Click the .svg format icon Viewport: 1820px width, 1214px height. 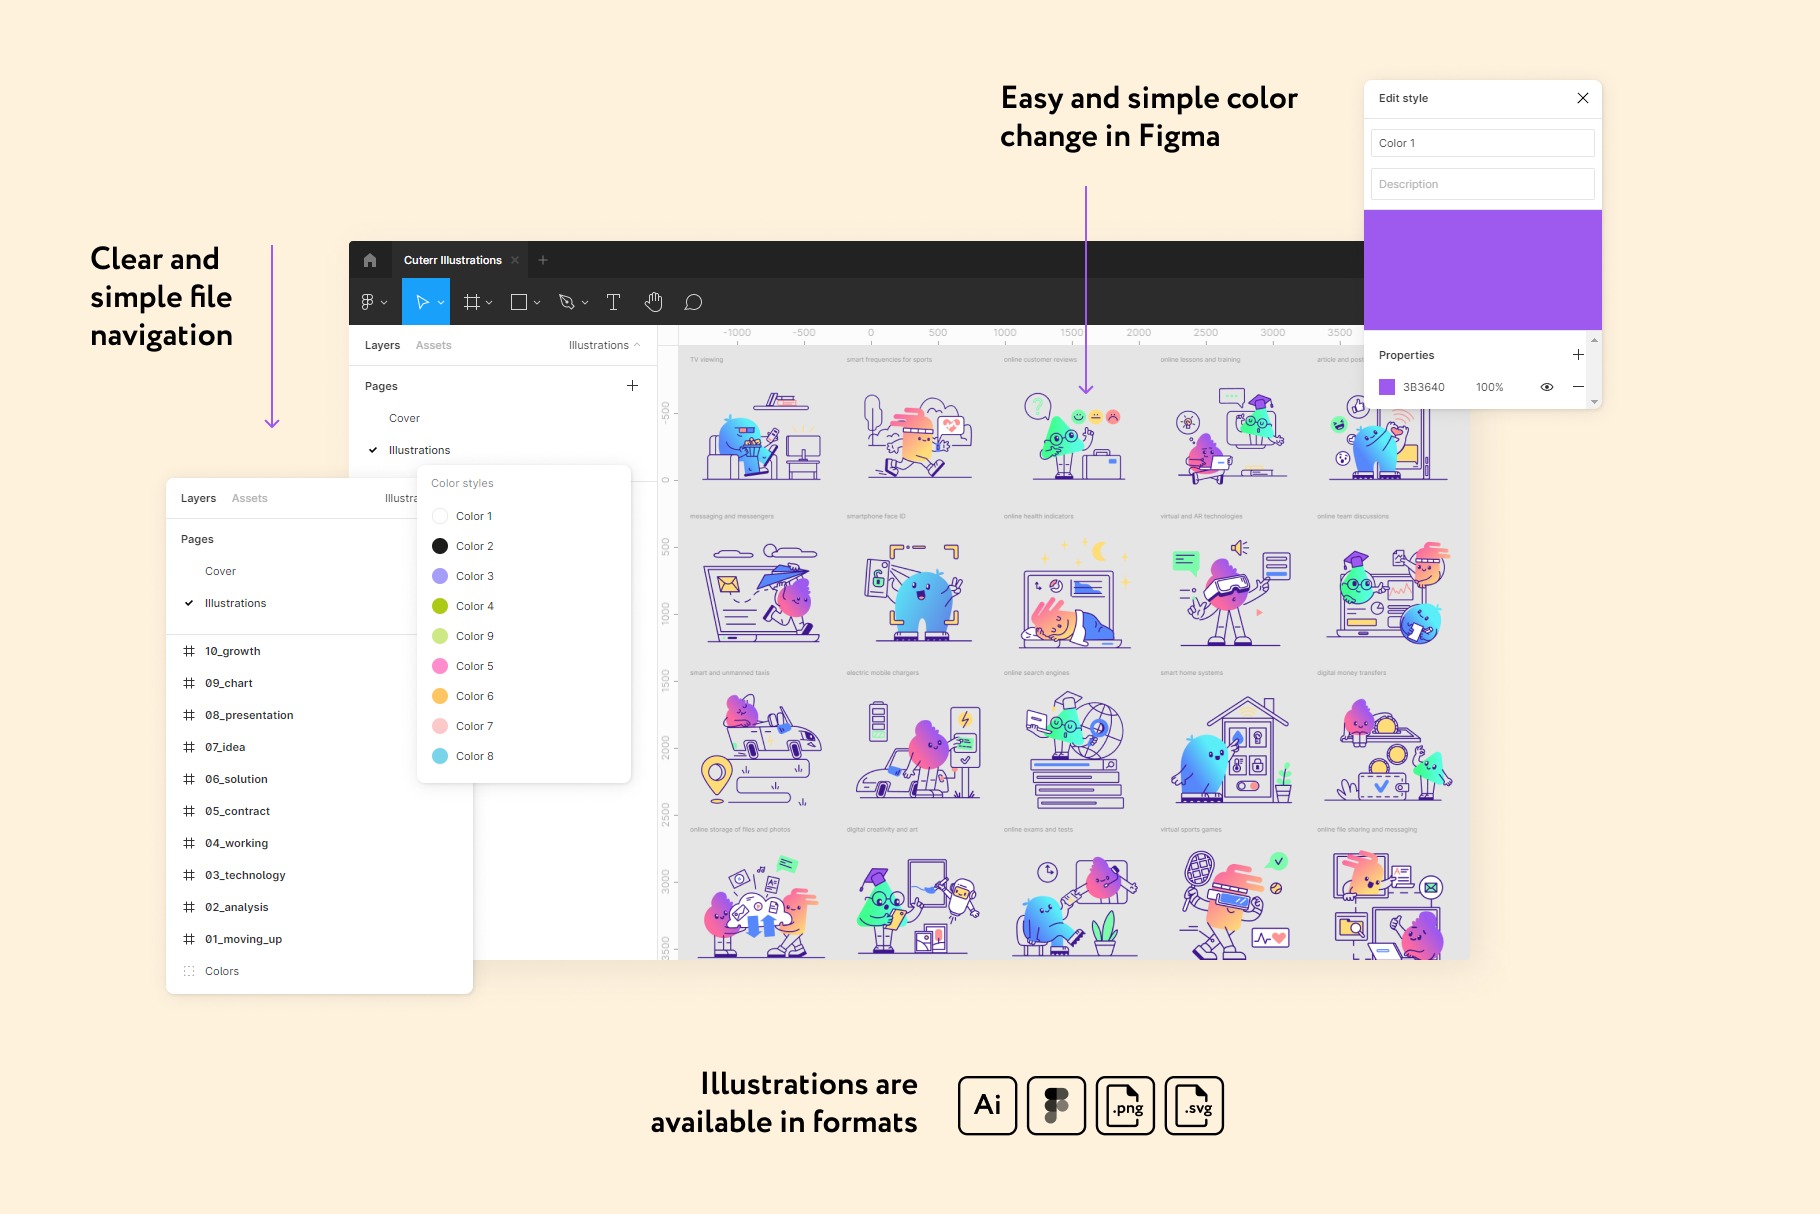1194,1105
